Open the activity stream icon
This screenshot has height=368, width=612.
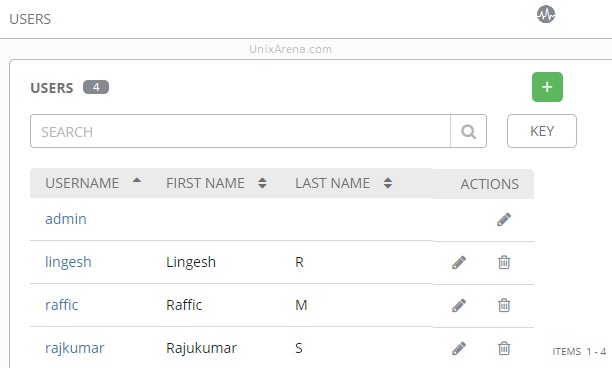pyautogui.click(x=546, y=14)
